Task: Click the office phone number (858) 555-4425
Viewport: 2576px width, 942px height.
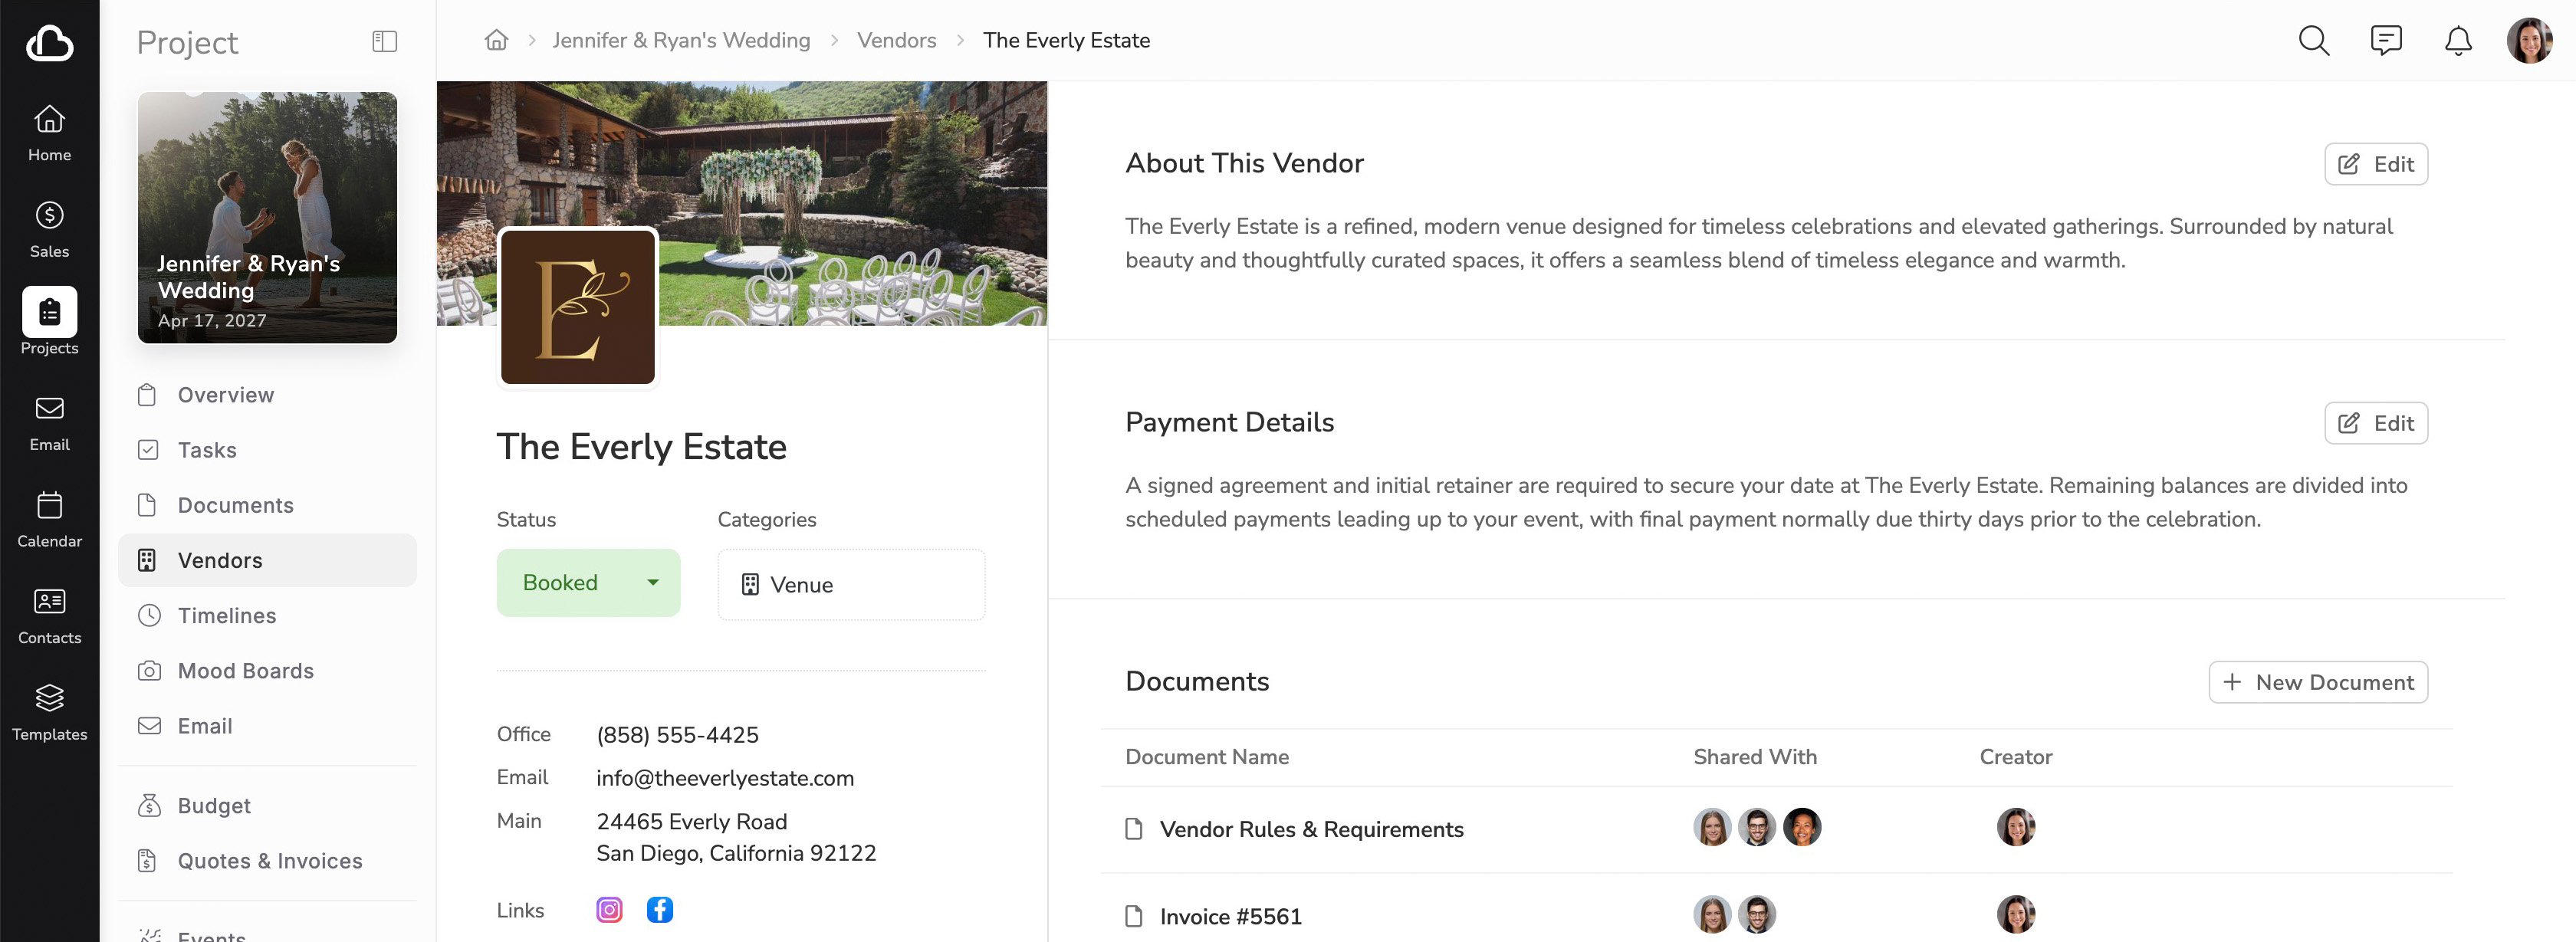Action: click(677, 735)
